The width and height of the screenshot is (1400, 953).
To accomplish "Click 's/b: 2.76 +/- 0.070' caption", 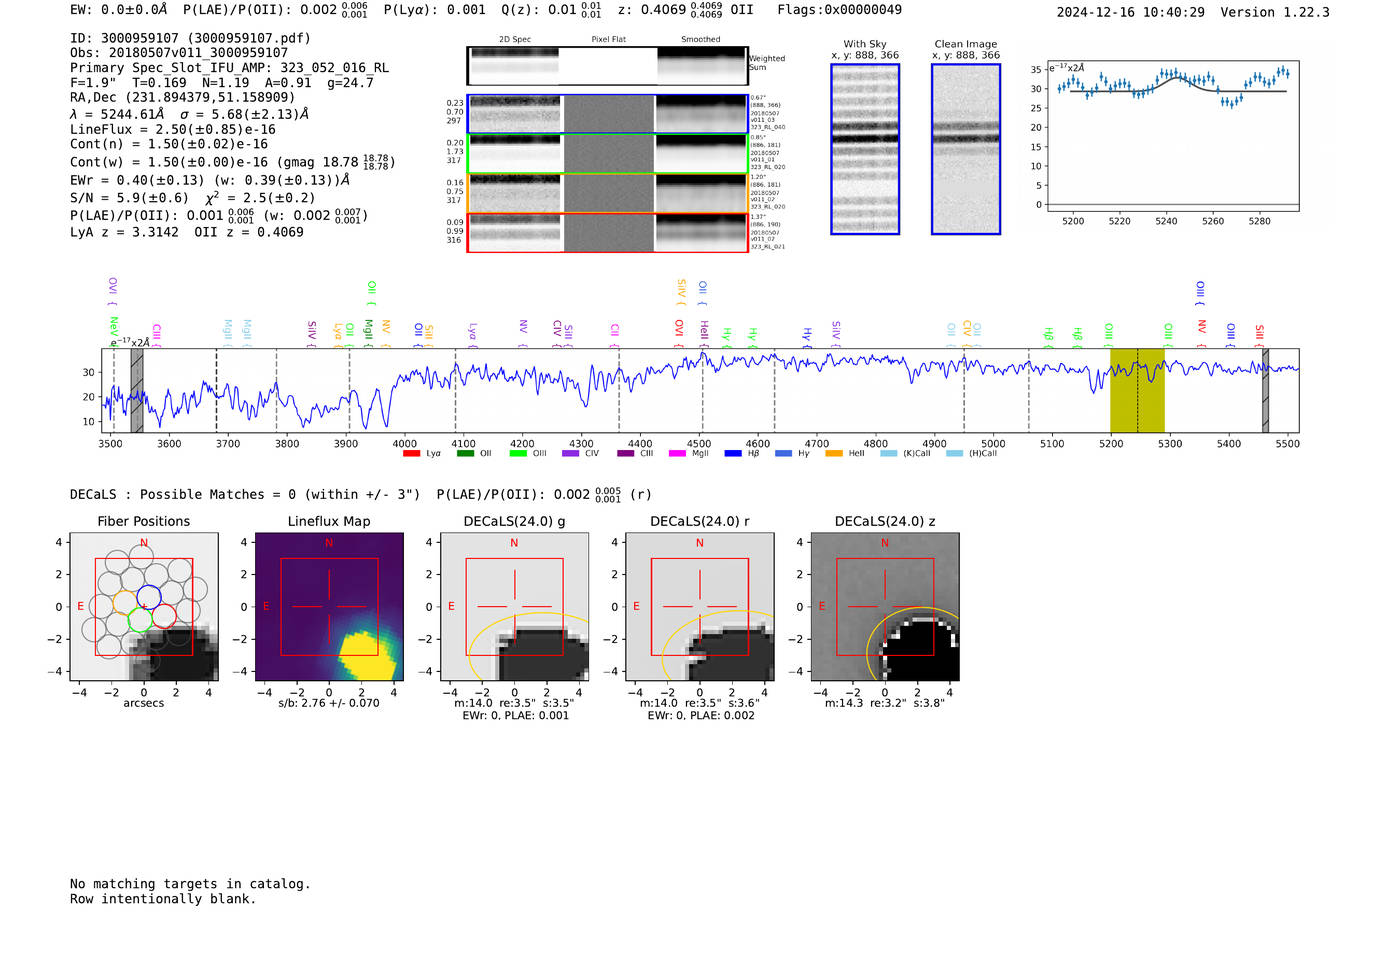I will [x=329, y=703].
